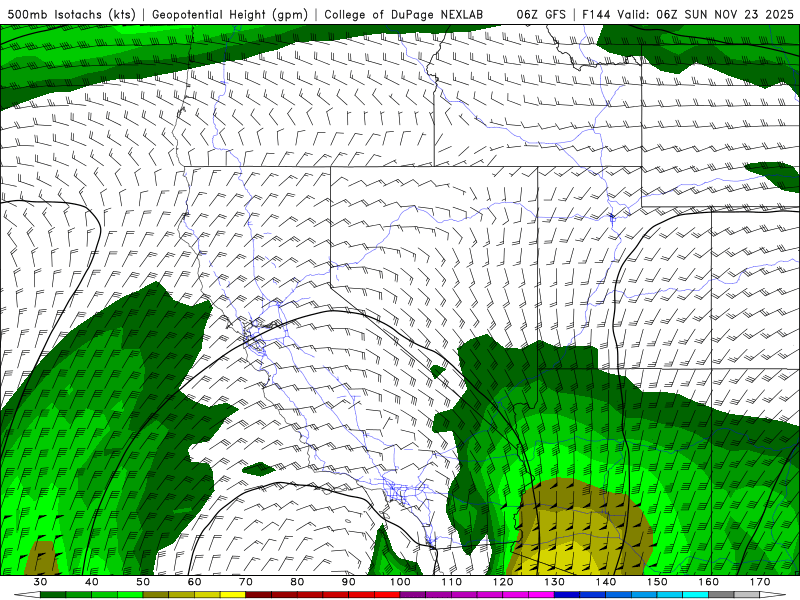Click the legend value 60
Viewport: 800px width, 600px height.
(x=194, y=582)
